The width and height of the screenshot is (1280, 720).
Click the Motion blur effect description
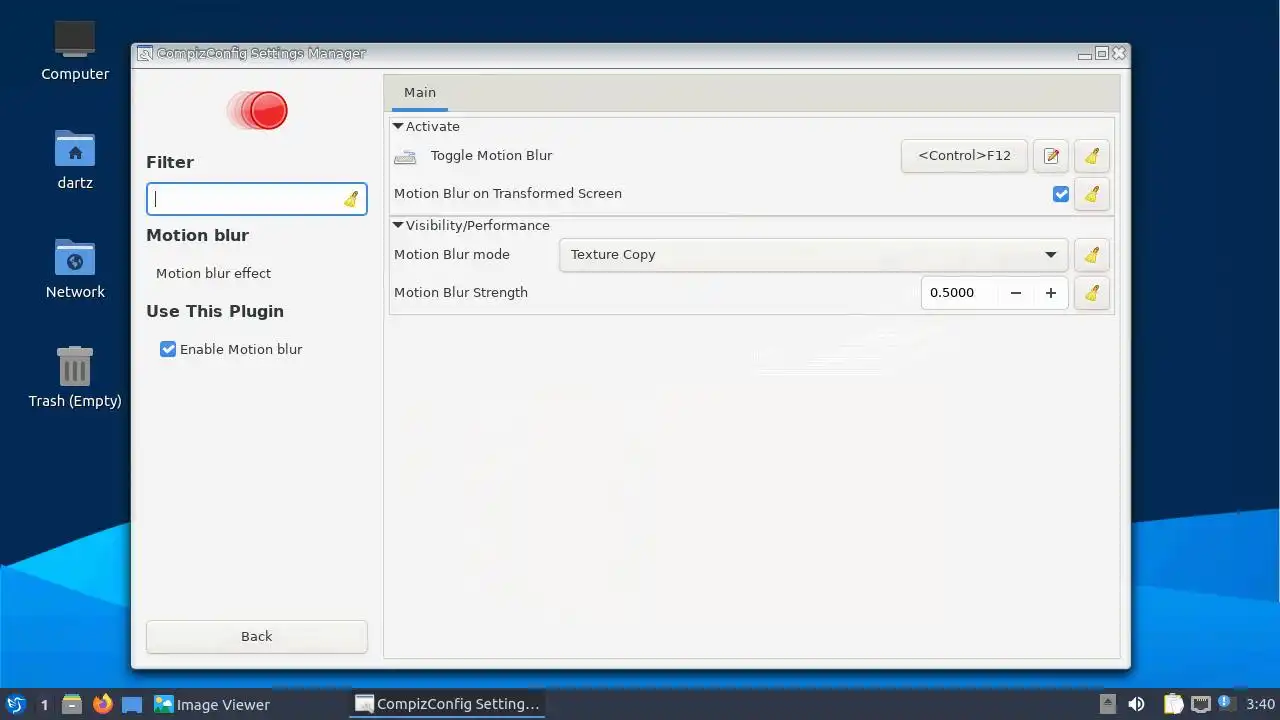pos(213,273)
